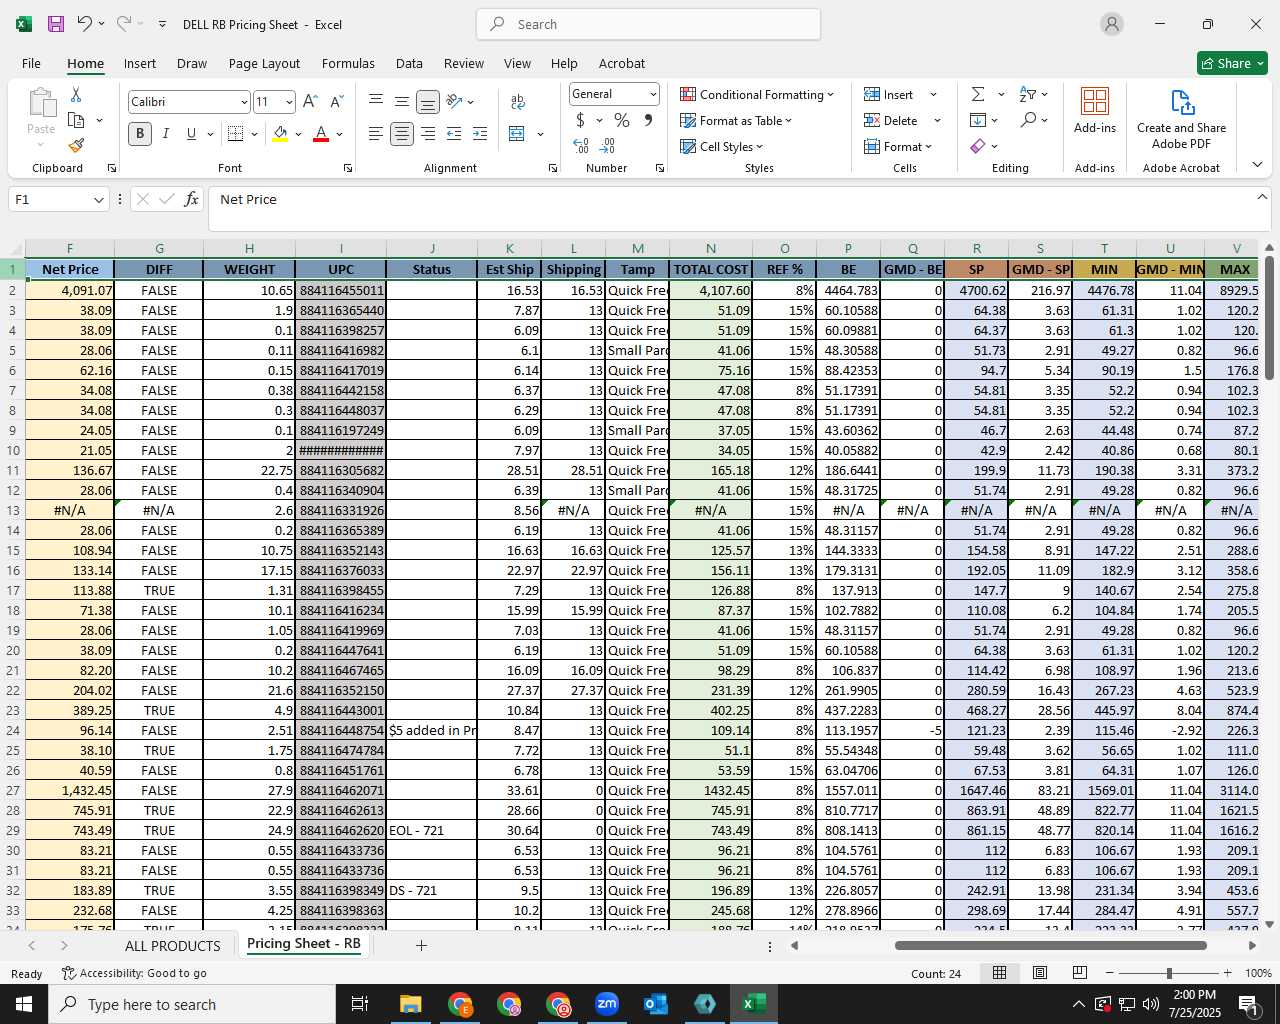
Task: Toggle Bottom Align vertical alignment
Action: click(x=428, y=102)
